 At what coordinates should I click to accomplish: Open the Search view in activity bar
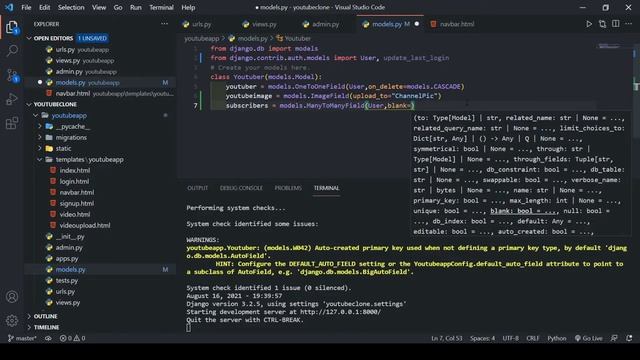[x=12, y=51]
